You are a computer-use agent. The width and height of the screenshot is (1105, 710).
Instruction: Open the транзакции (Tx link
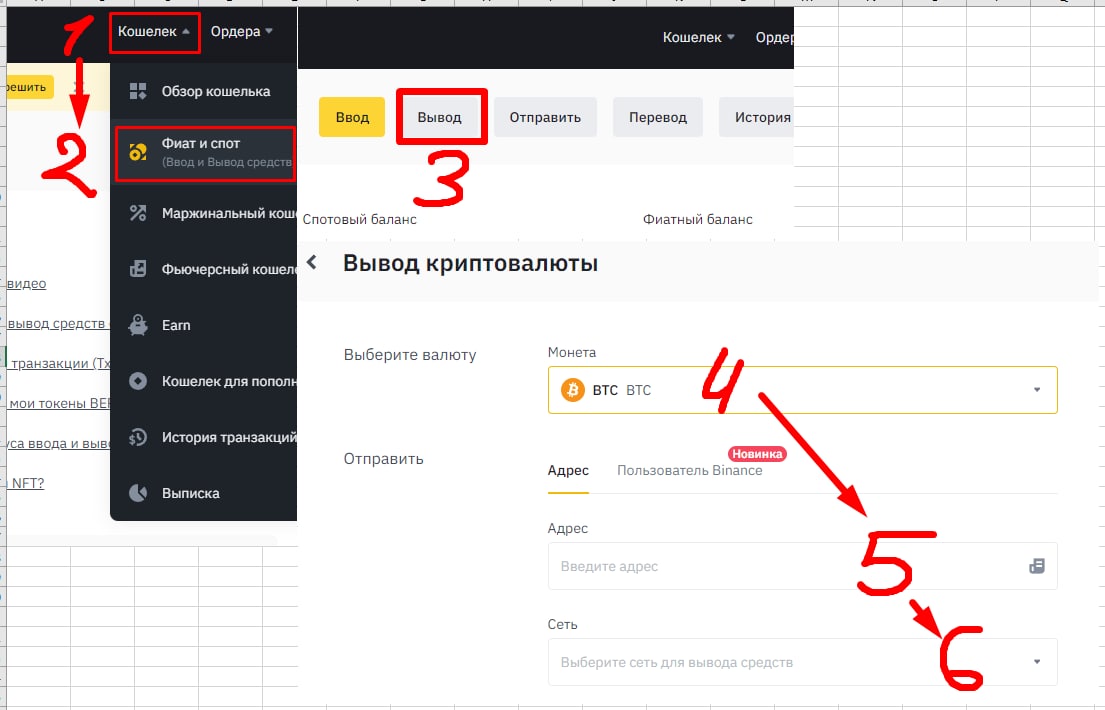[61, 364]
